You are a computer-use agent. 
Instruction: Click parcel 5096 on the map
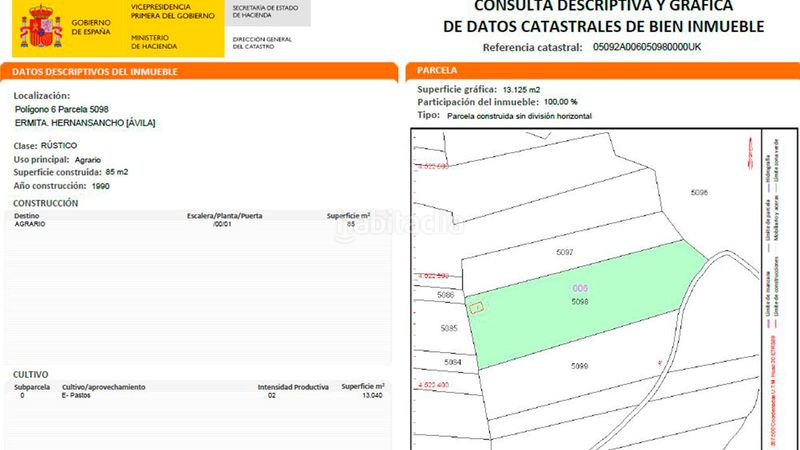click(x=699, y=193)
